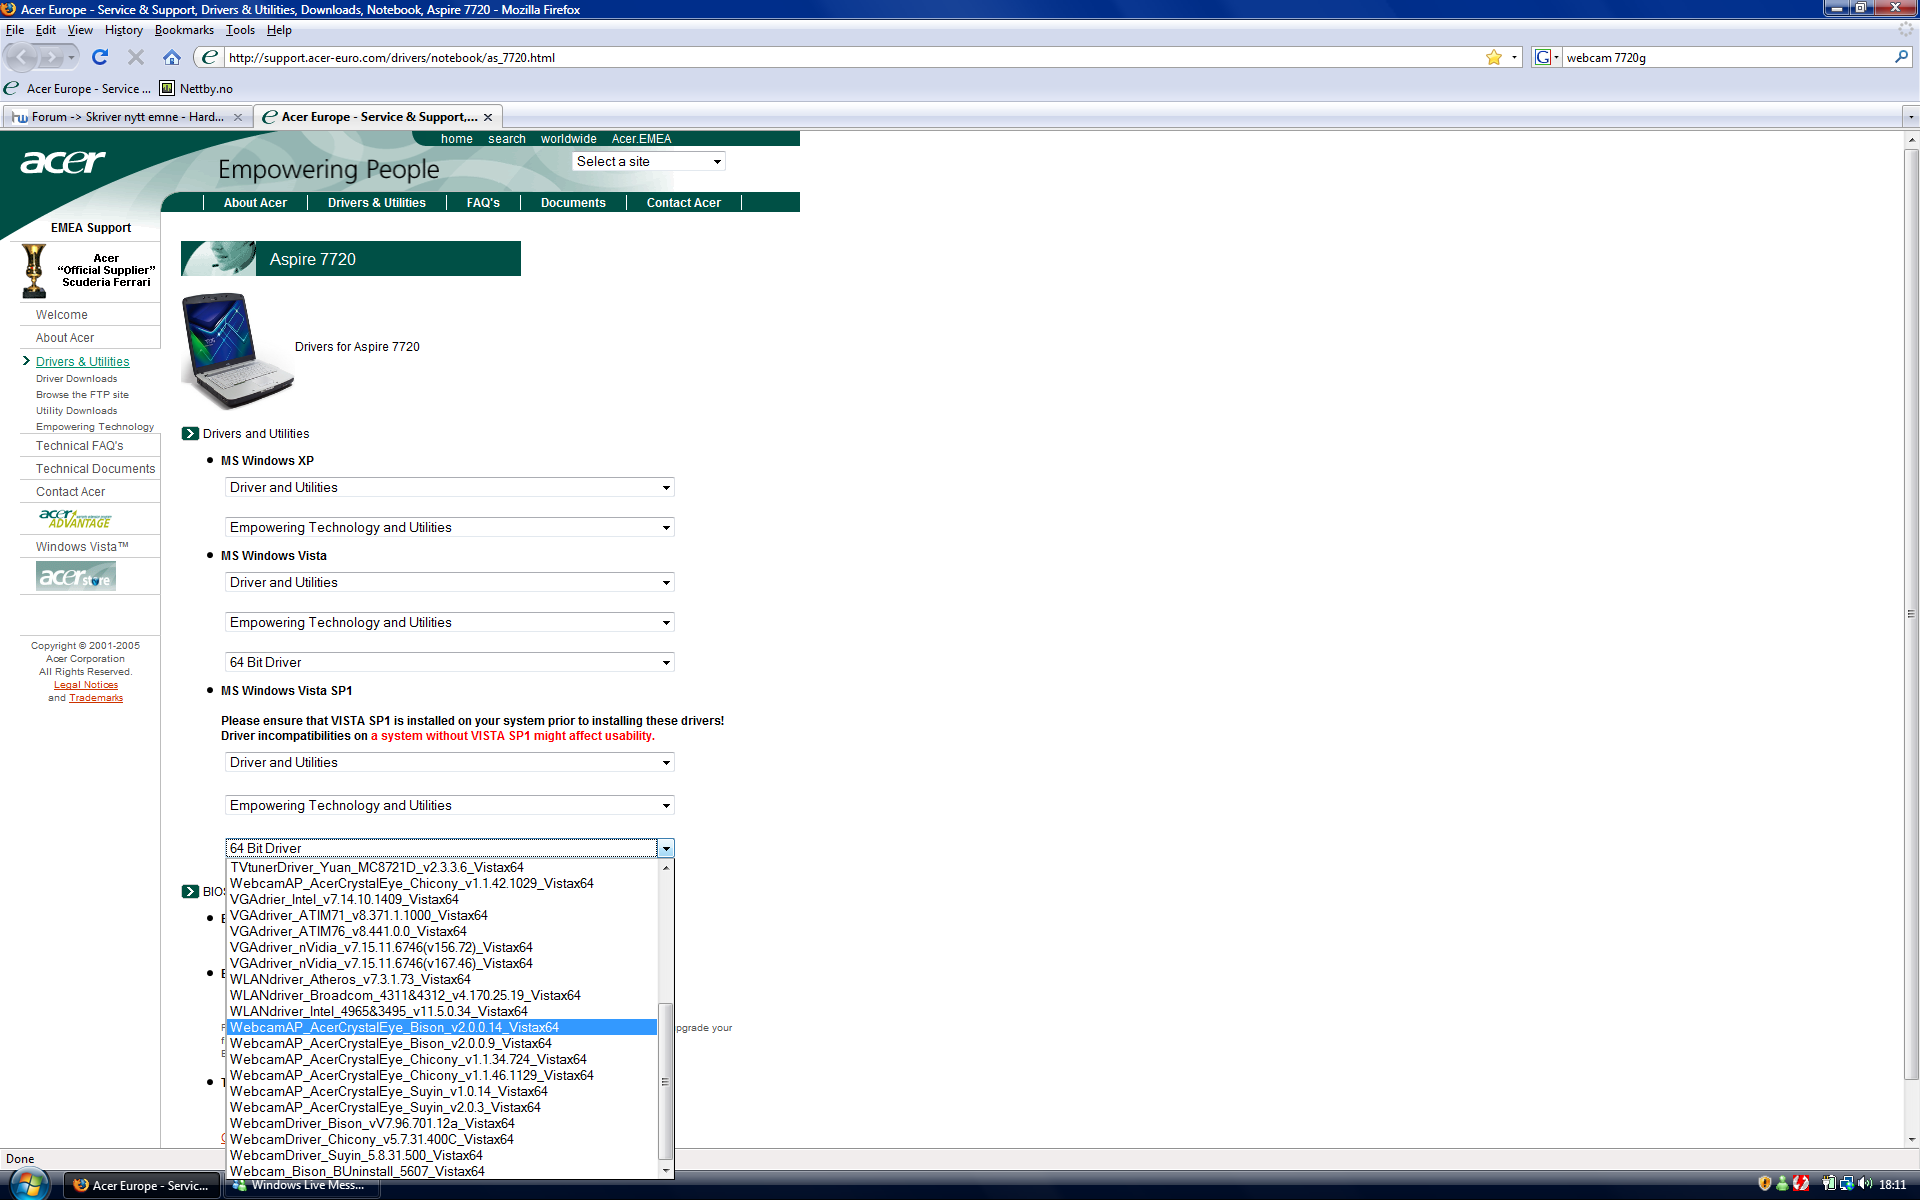Viewport: 1920px width, 1200px height.
Task: Click the URL address bar
Action: click(x=853, y=57)
